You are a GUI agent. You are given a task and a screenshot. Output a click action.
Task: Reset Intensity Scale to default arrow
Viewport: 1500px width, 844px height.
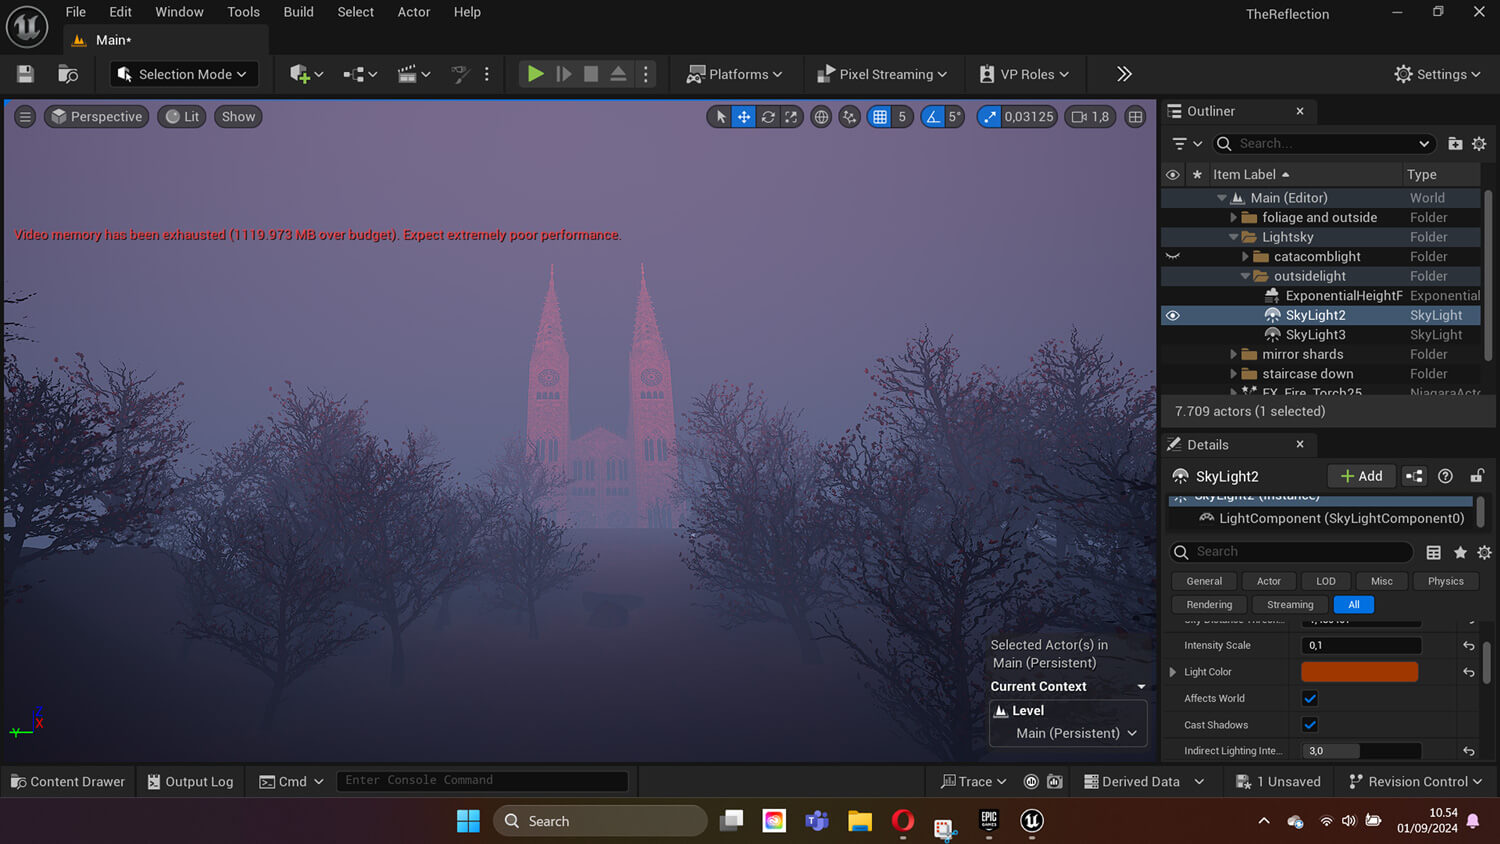click(x=1469, y=646)
